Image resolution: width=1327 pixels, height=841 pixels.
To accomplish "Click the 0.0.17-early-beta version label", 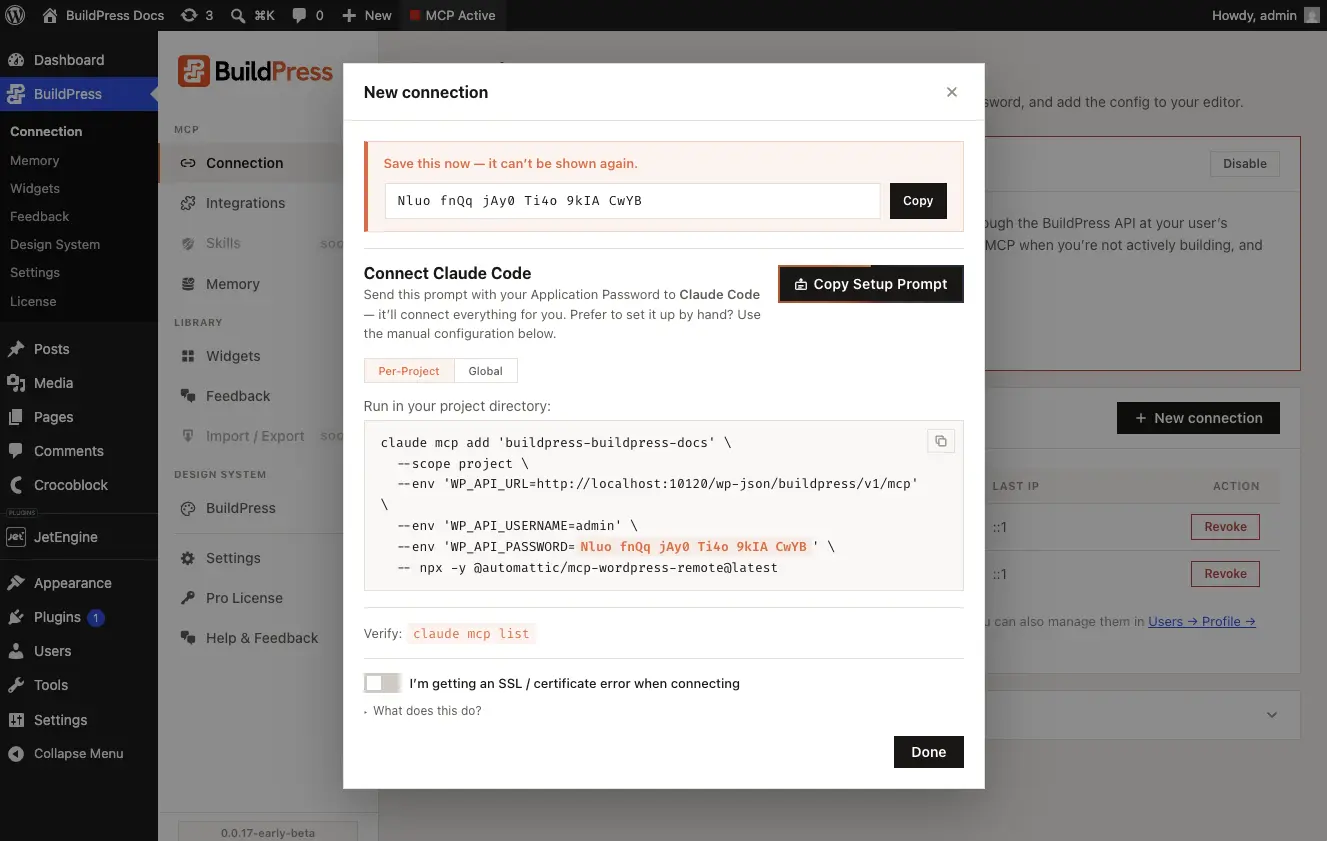I will (268, 832).
